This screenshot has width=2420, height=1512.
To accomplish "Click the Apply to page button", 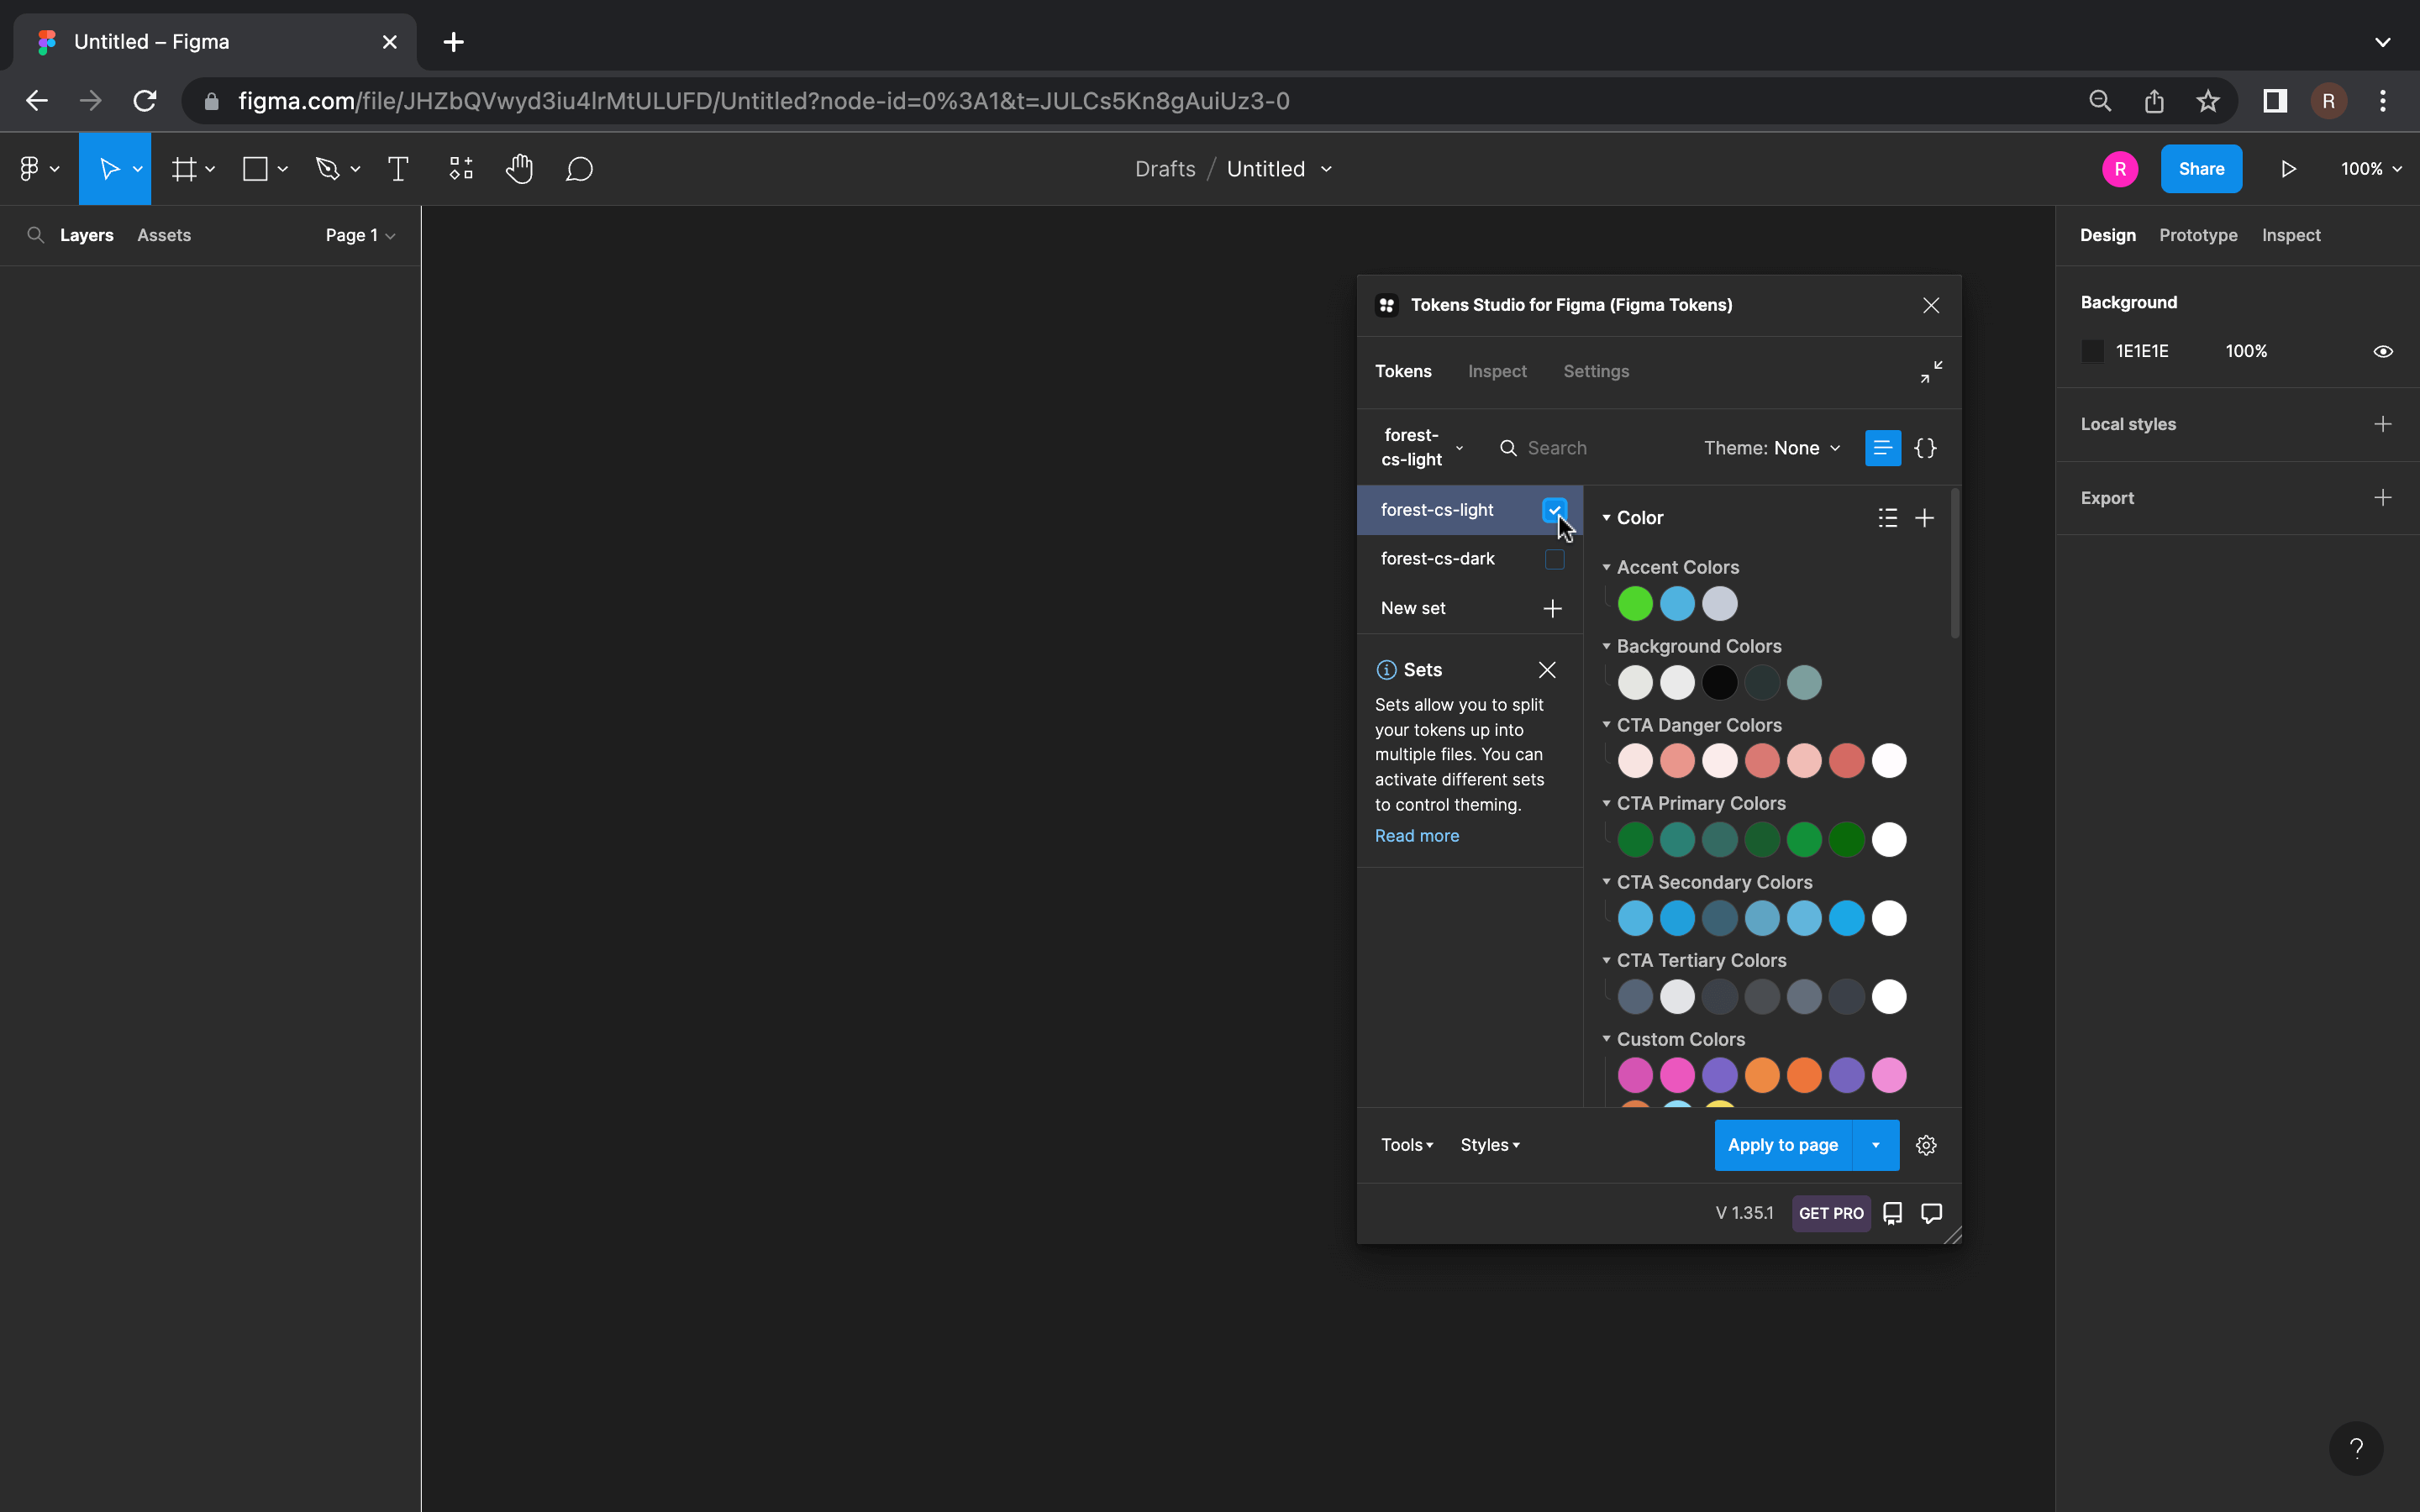I will point(1783,1145).
